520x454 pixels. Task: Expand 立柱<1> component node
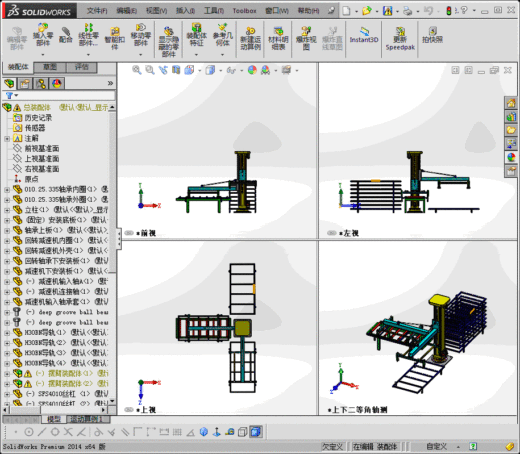click(x=7, y=210)
